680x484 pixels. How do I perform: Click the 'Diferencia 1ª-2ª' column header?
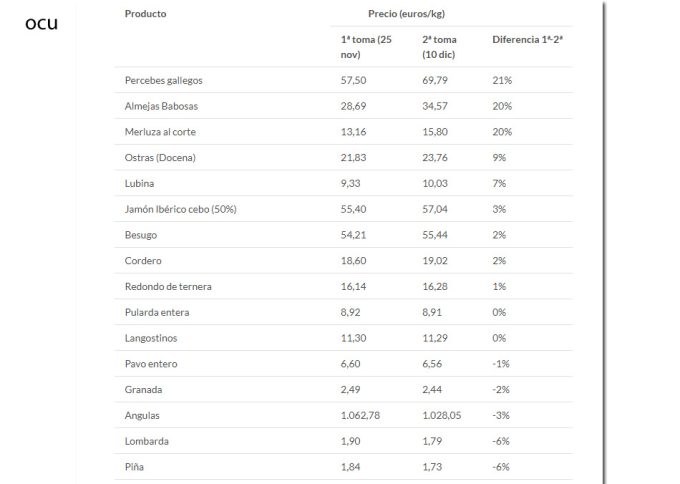[x=528, y=40]
